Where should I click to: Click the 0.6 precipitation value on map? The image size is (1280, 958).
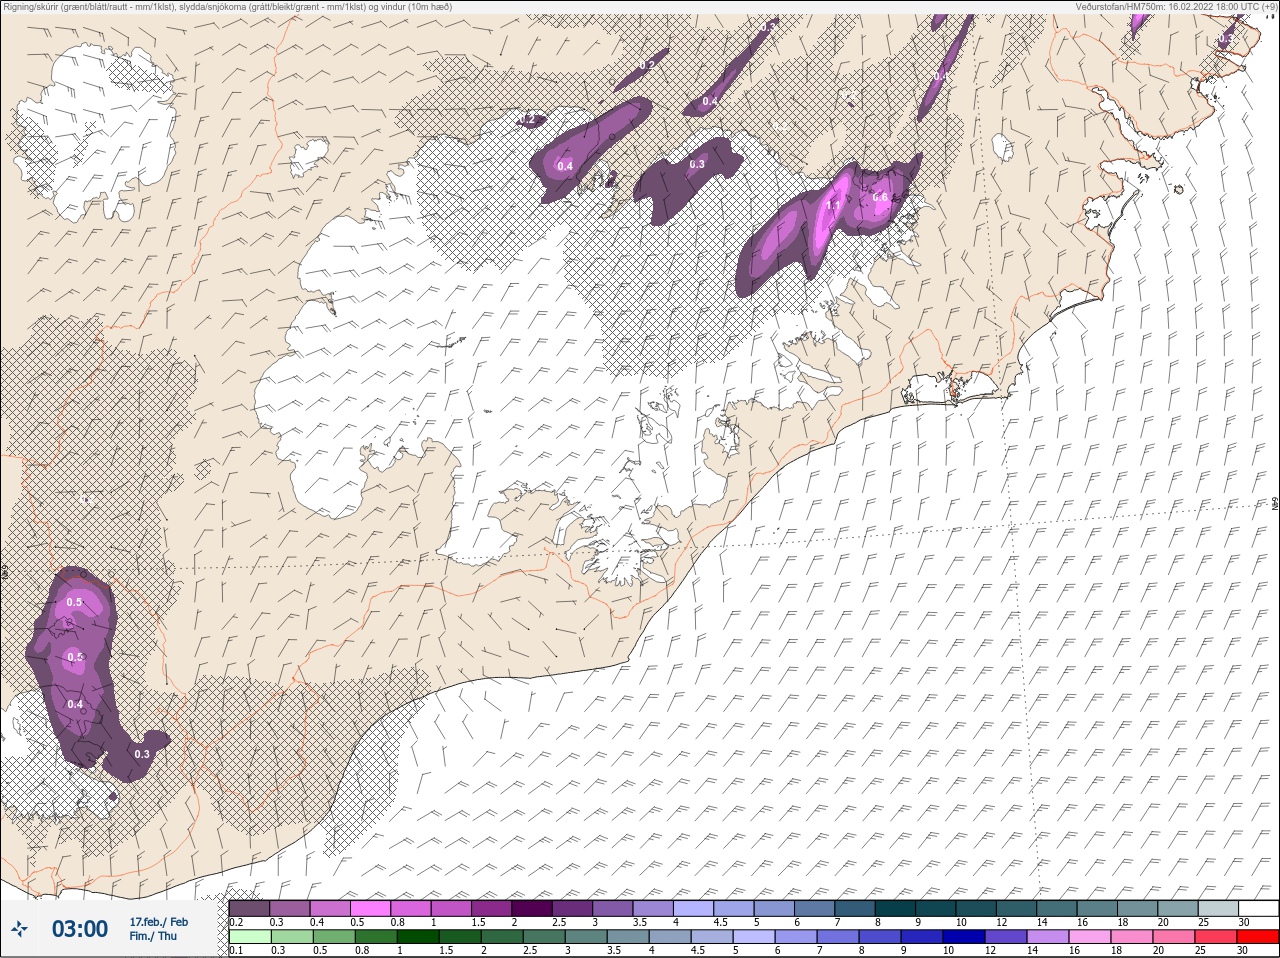[880, 197]
